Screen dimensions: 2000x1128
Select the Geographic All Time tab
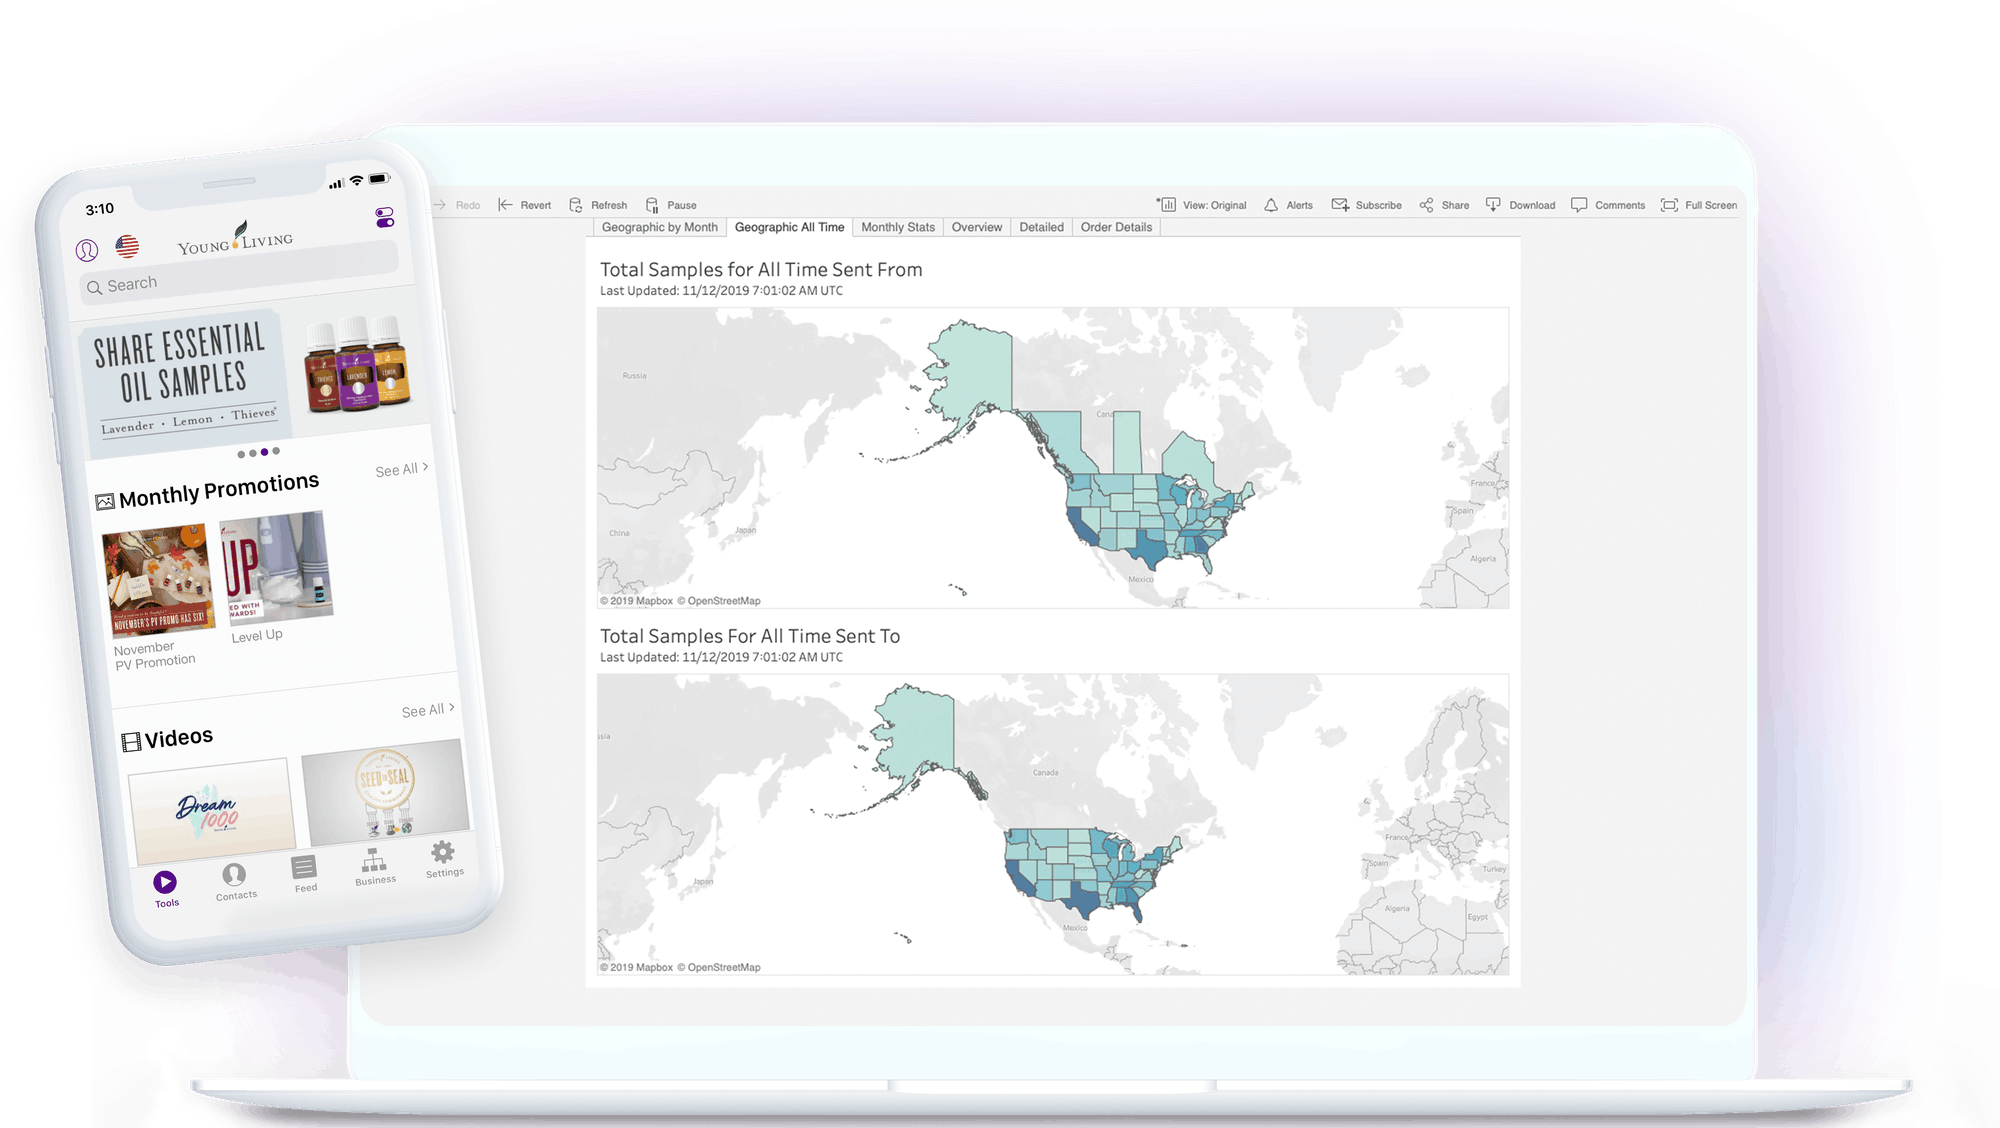click(x=789, y=227)
